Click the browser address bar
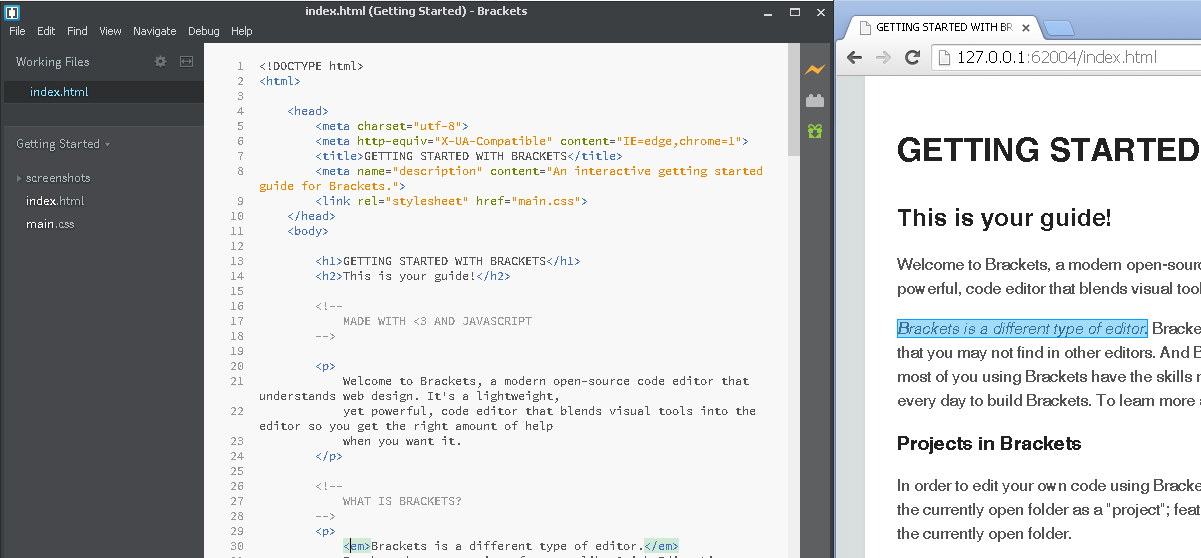 [1066, 57]
